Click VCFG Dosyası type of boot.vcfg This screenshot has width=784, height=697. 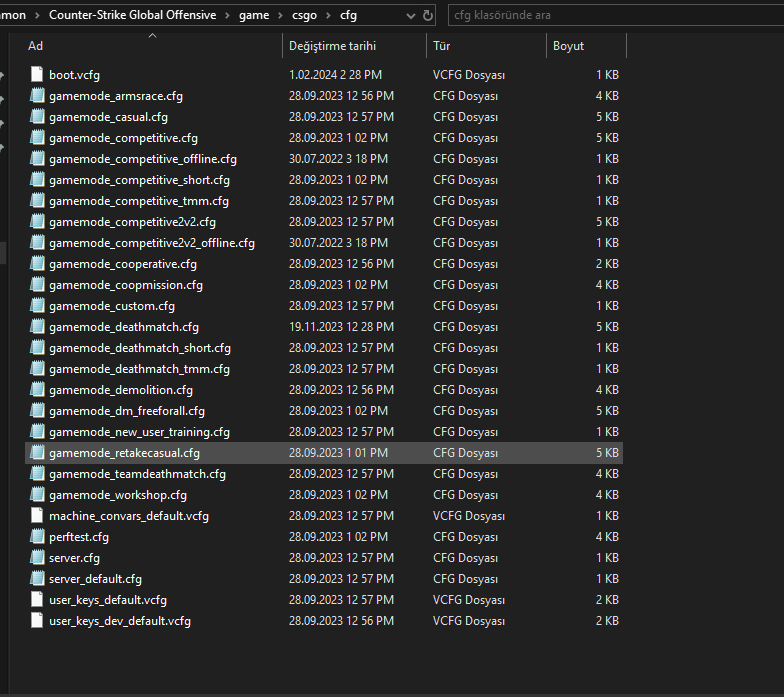(469, 75)
